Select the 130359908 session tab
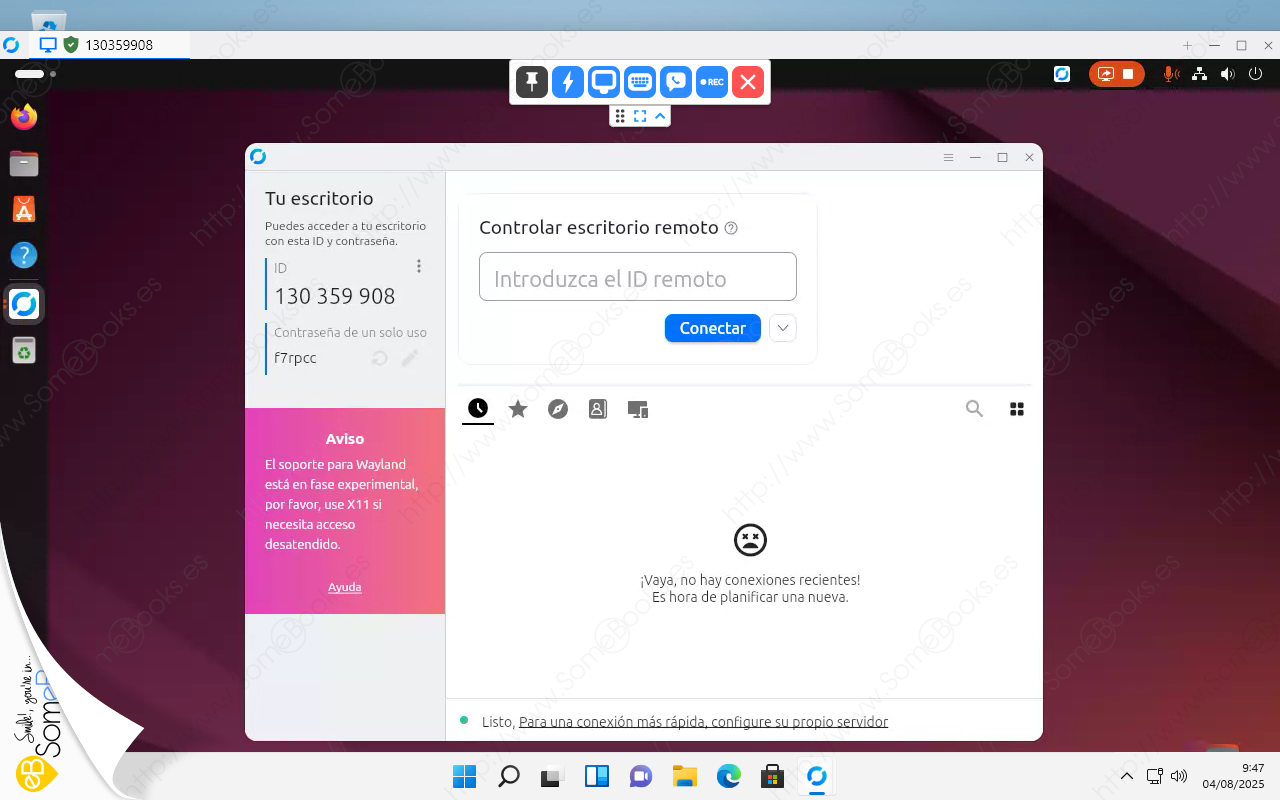Image resolution: width=1280 pixels, height=800 pixels. click(108, 45)
